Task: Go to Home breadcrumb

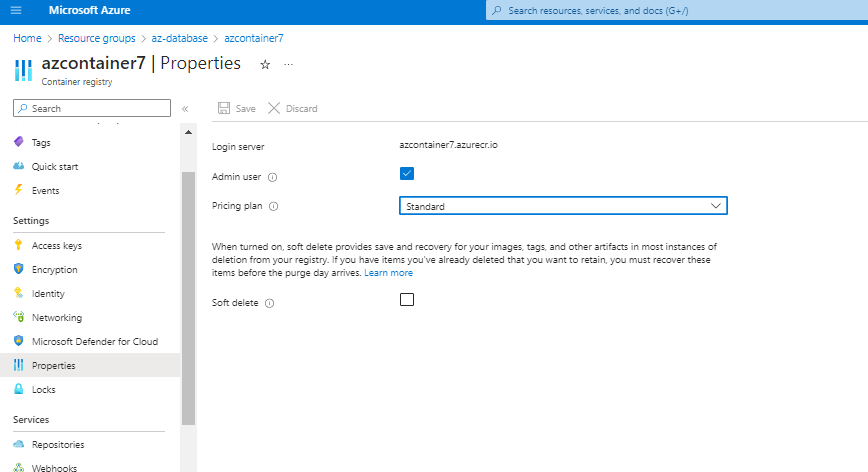Action: coord(27,38)
